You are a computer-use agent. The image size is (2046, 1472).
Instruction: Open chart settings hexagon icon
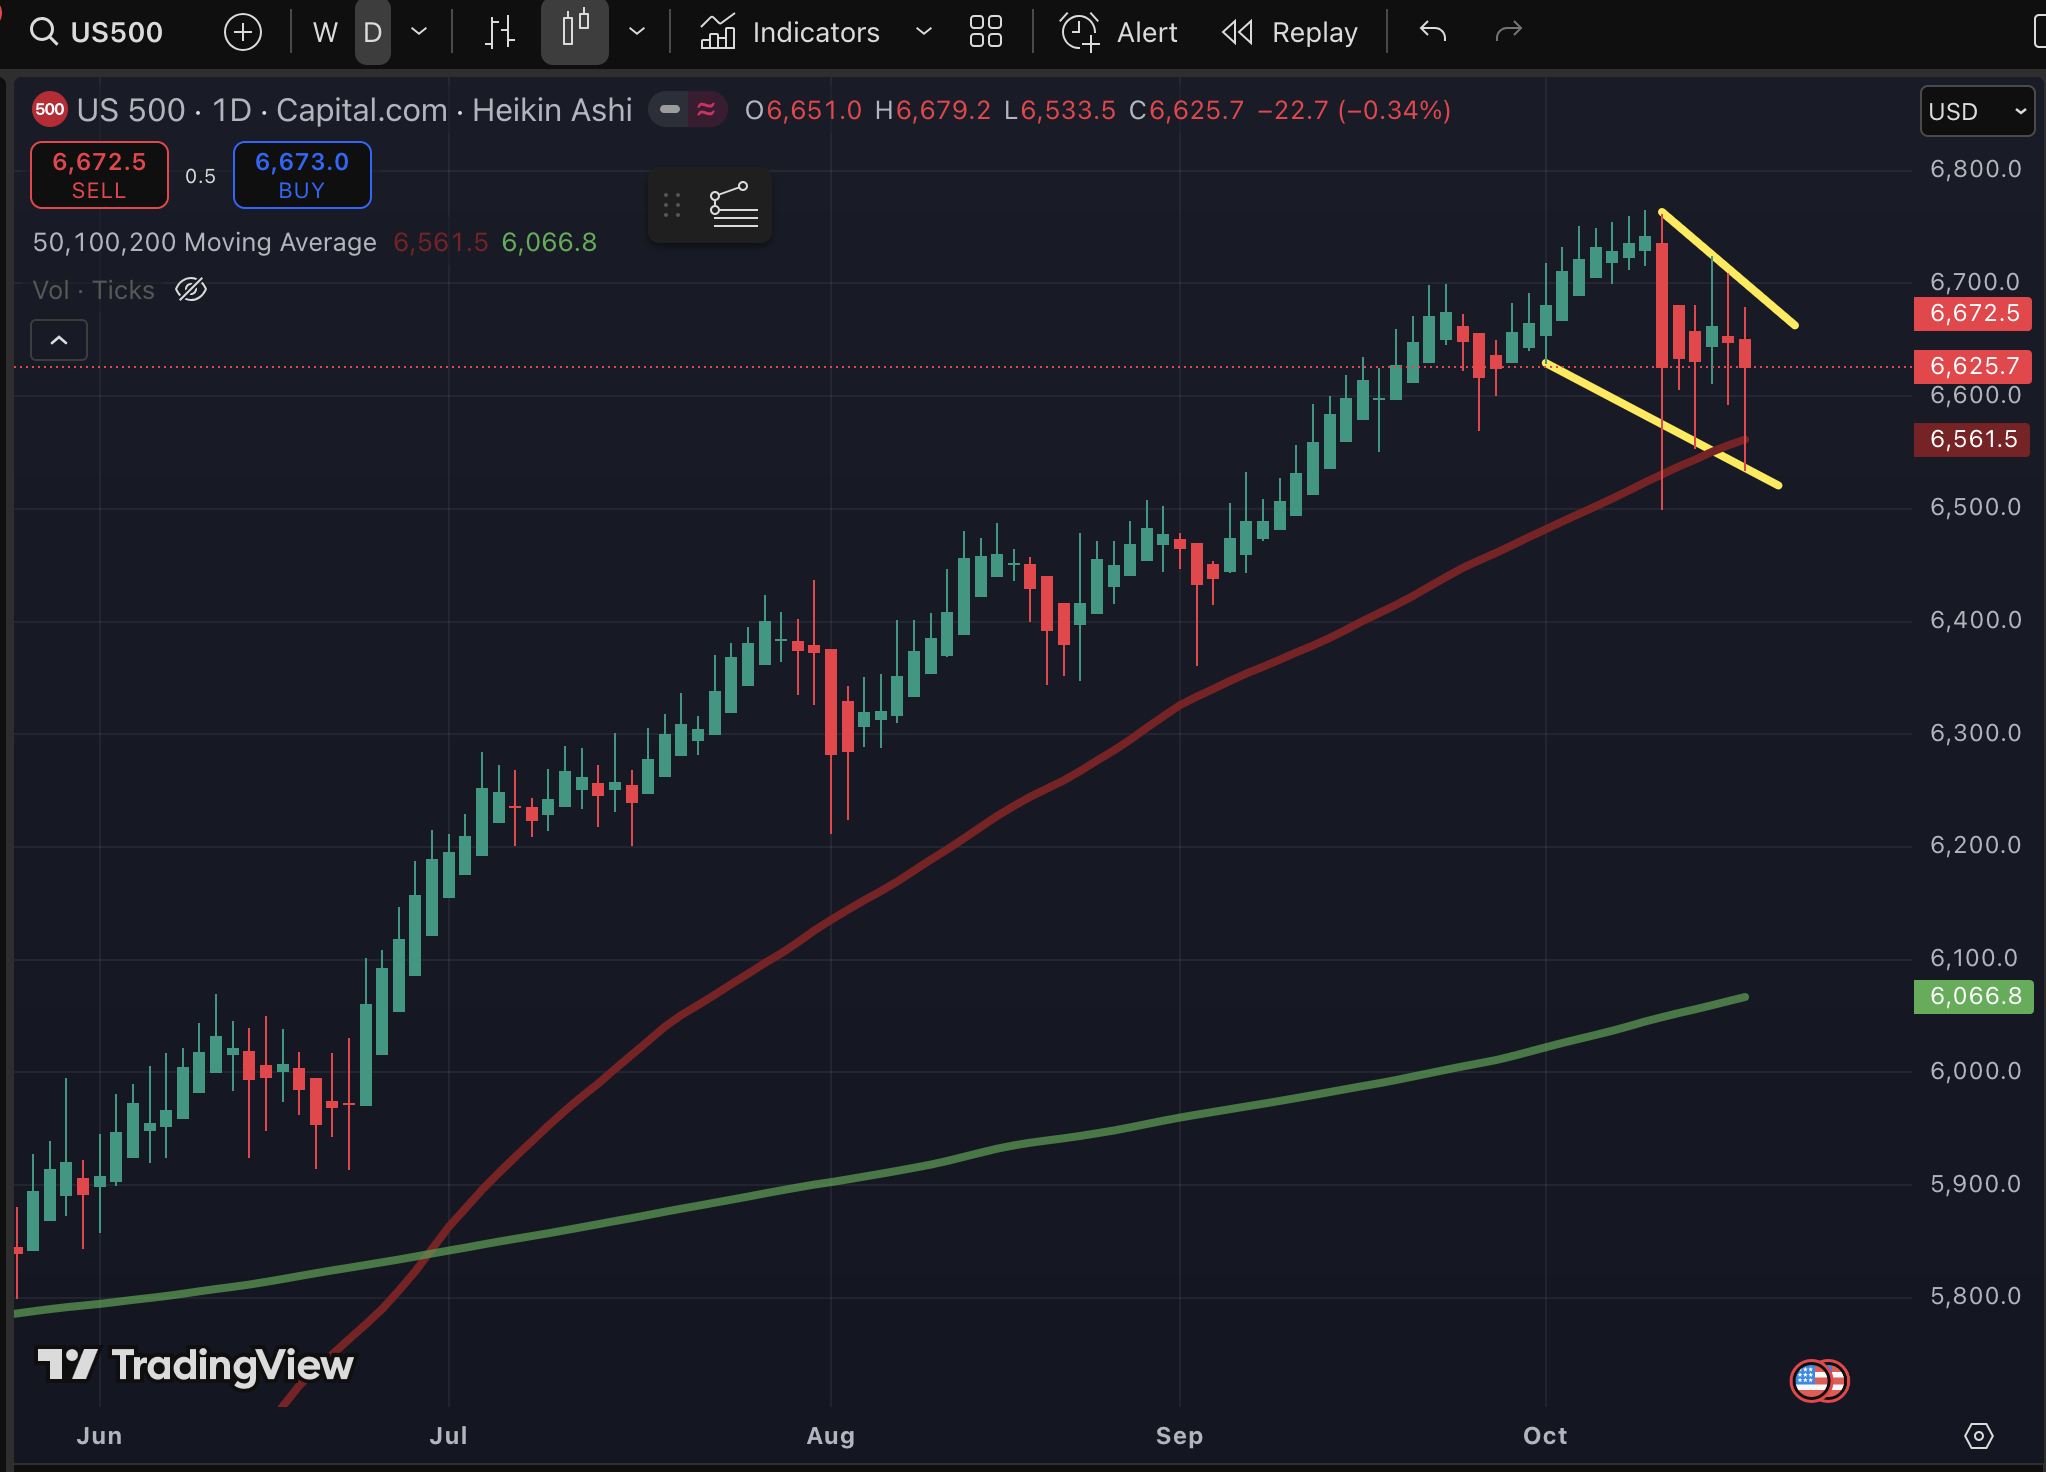(x=1978, y=1436)
